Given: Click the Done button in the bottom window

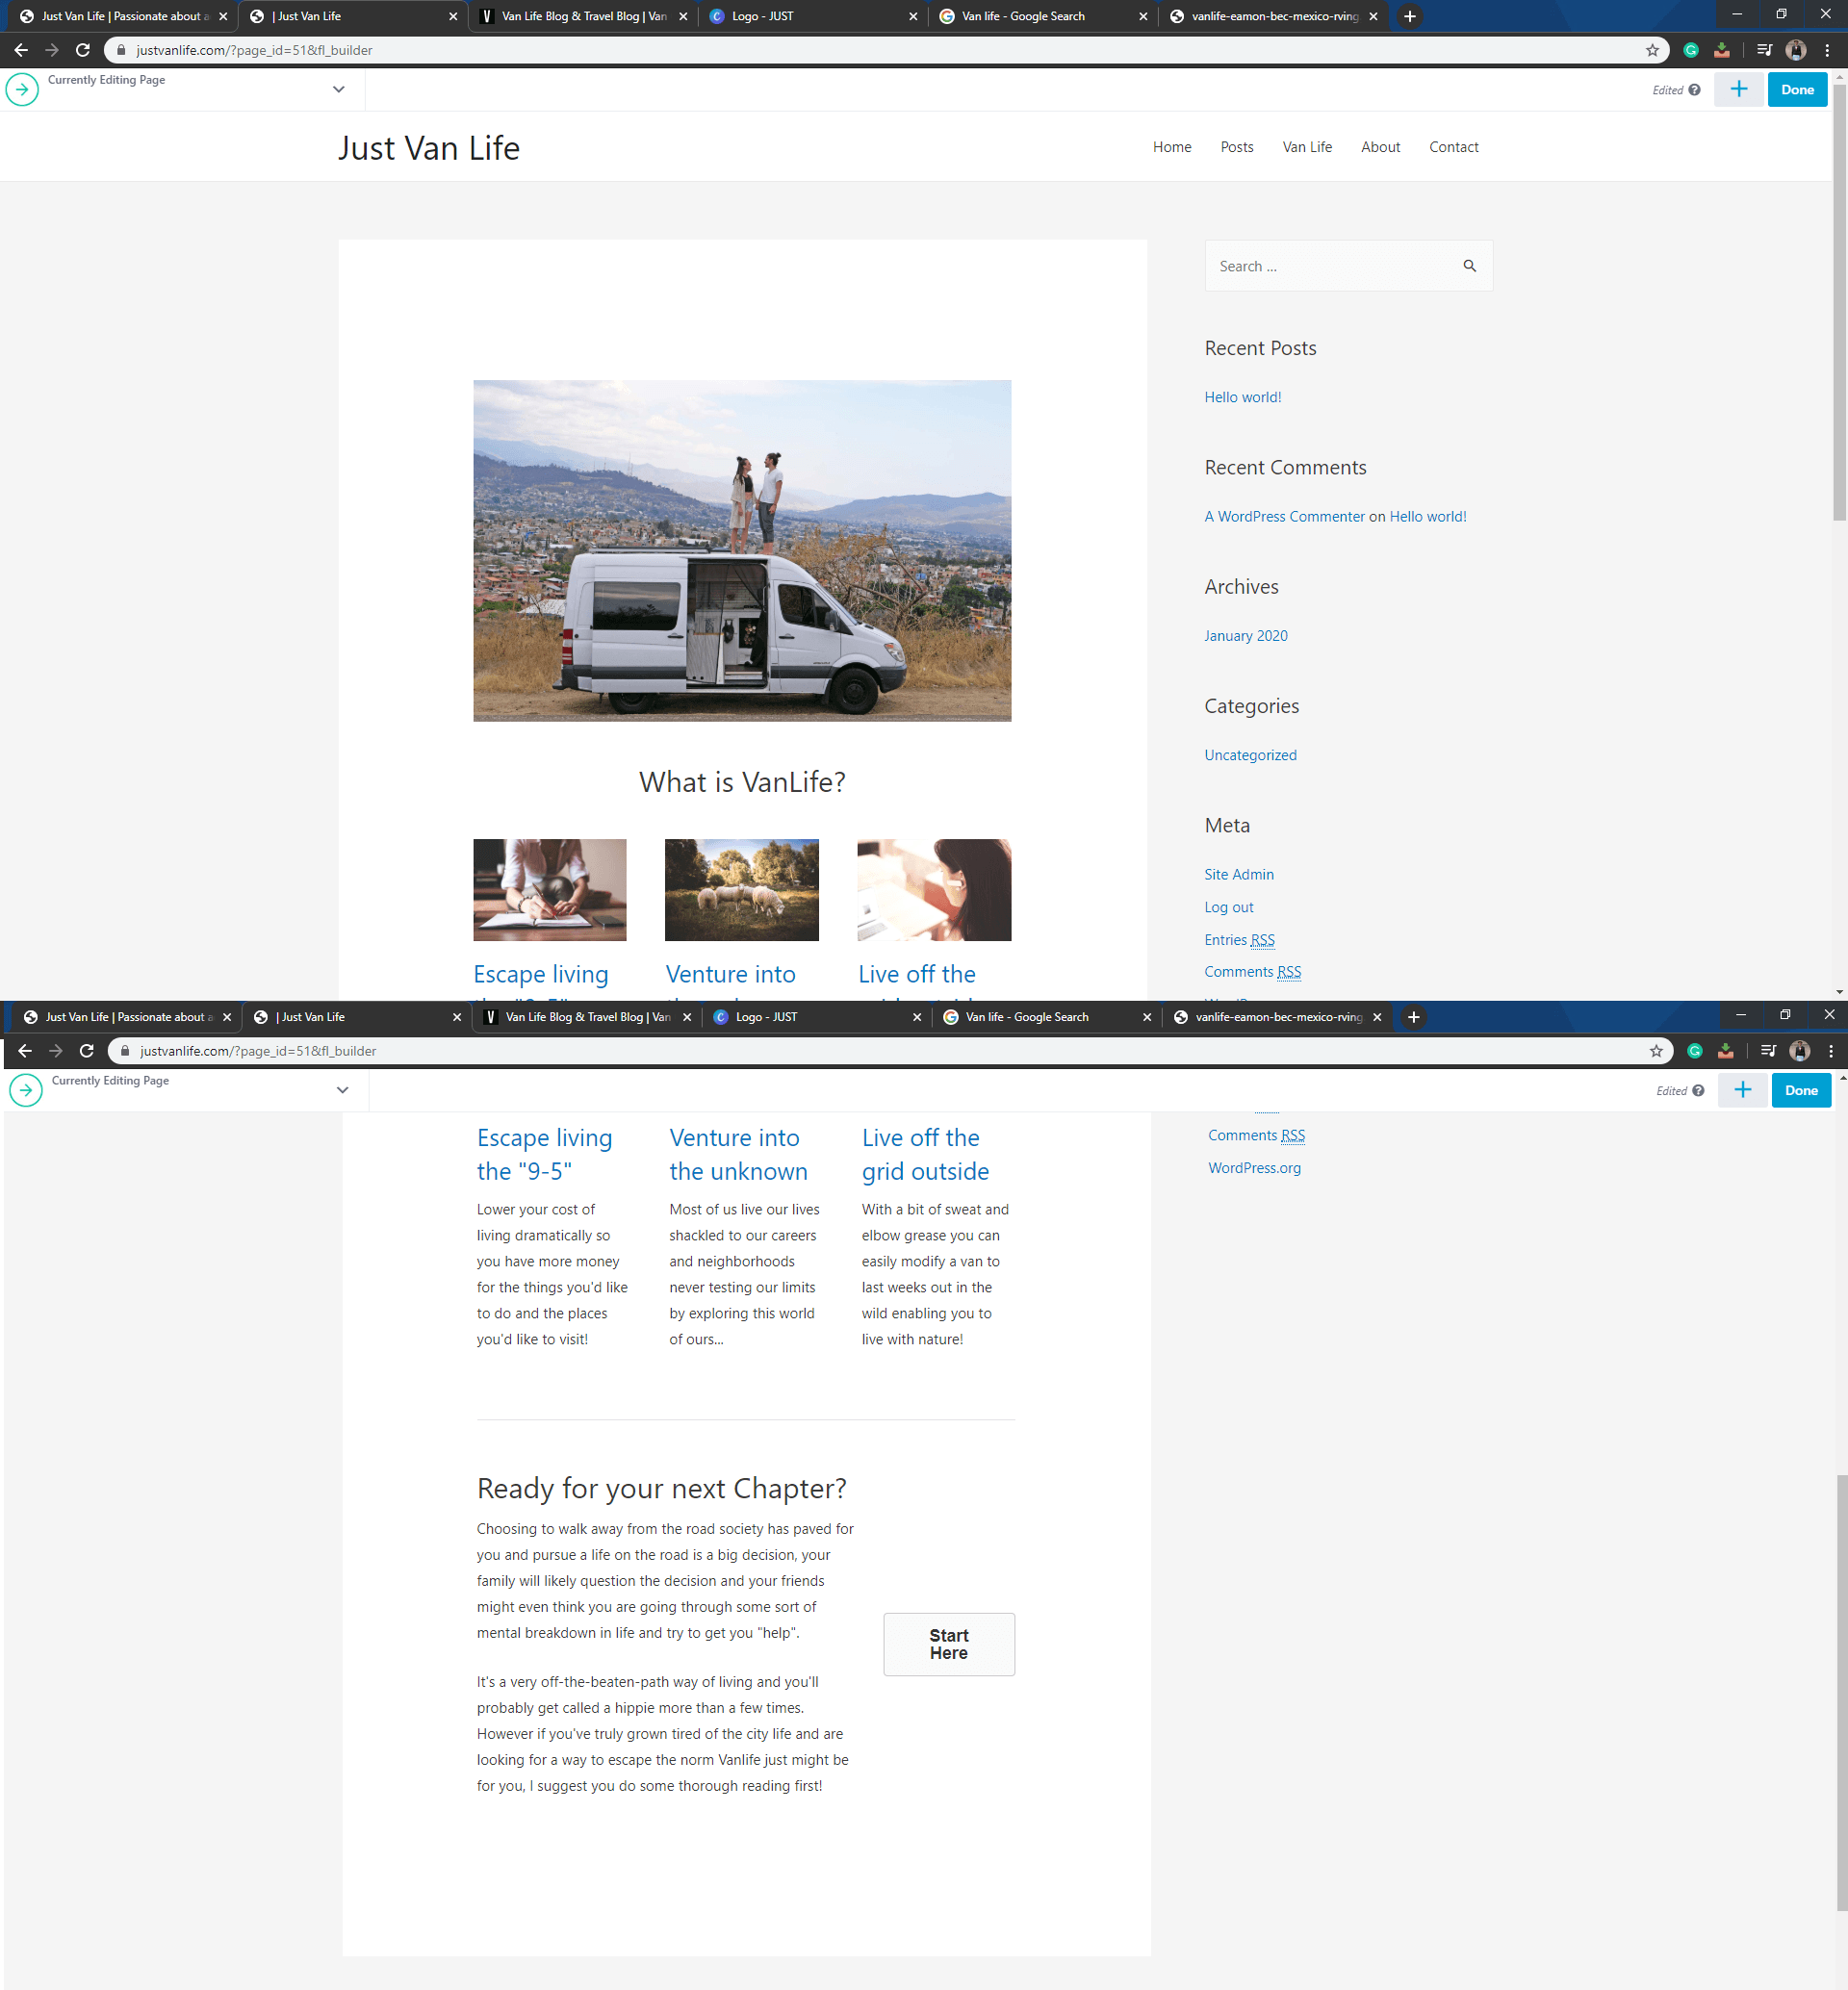Looking at the screenshot, I should (x=1801, y=1090).
